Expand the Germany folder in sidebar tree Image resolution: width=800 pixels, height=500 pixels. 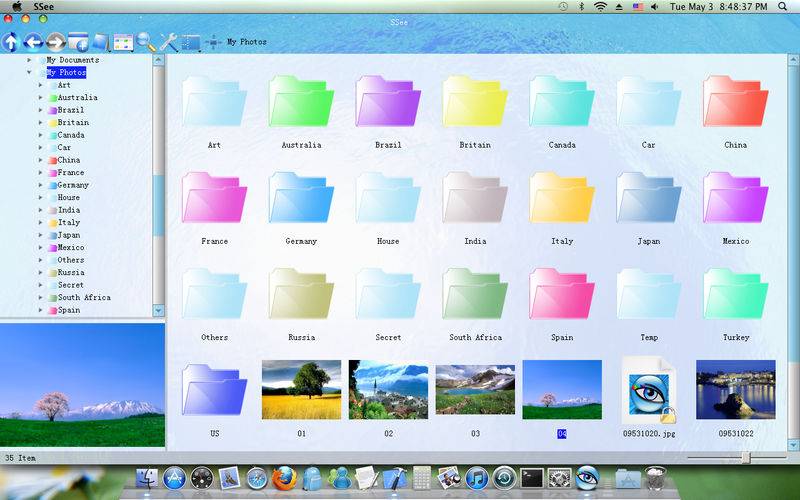[x=41, y=185]
